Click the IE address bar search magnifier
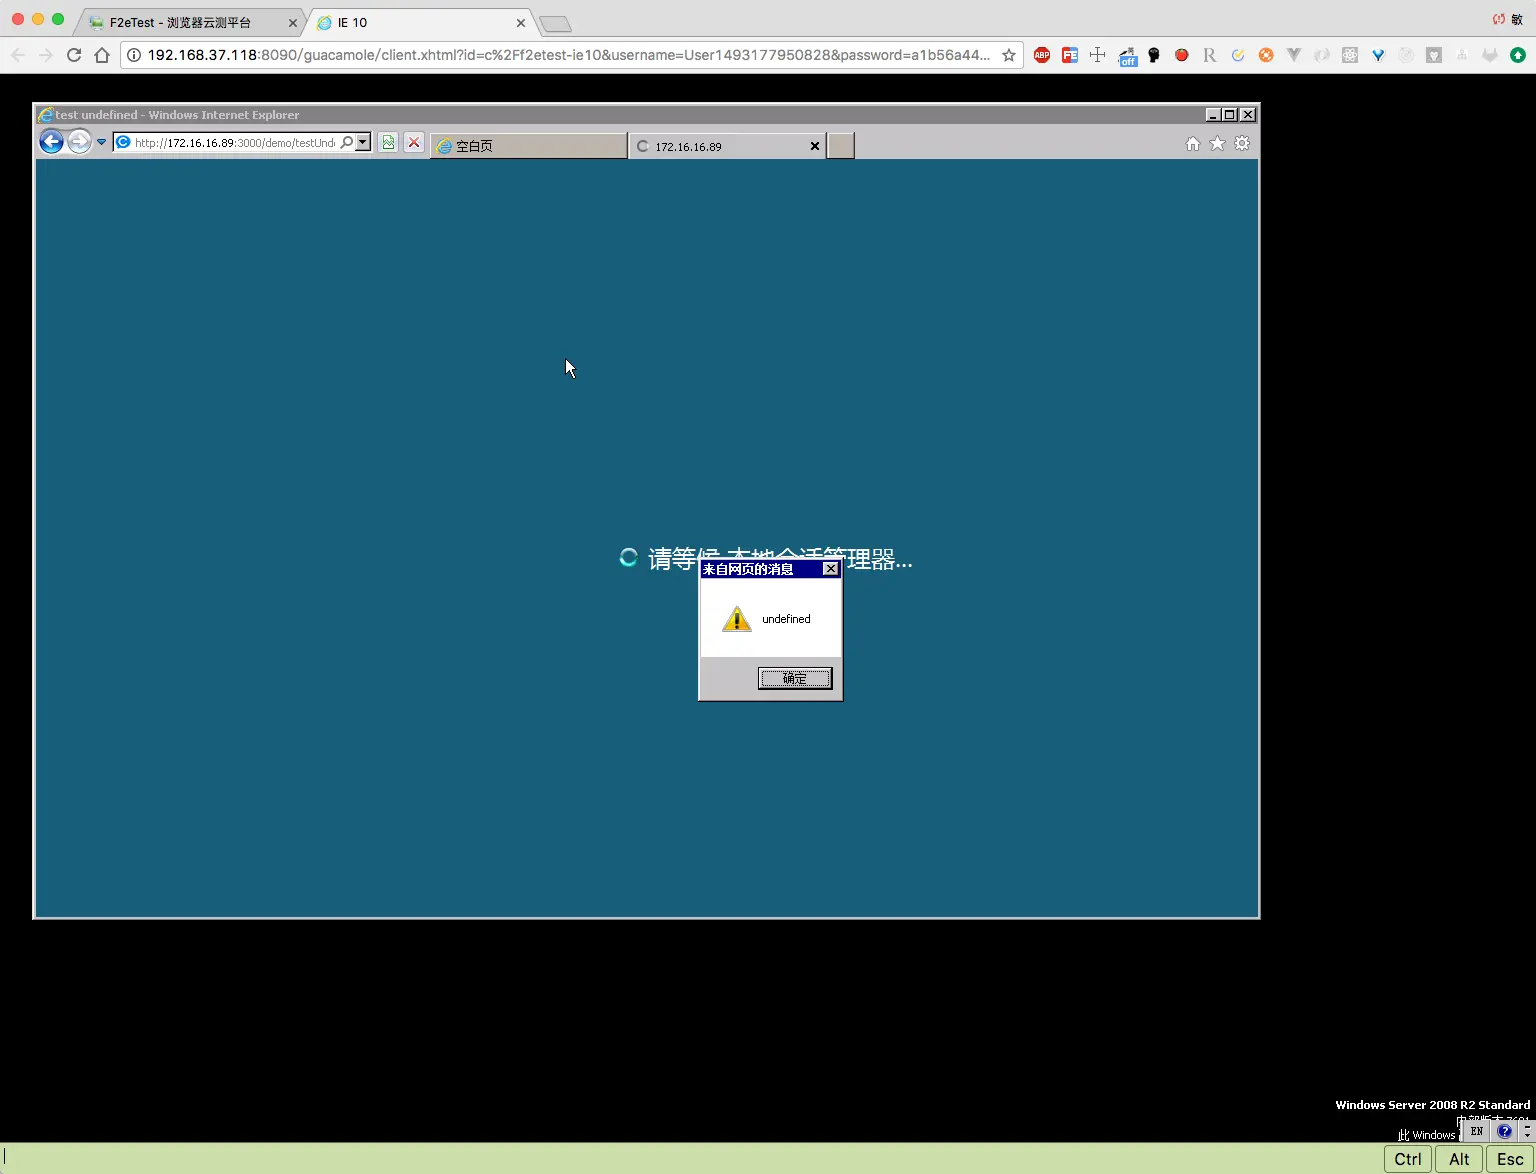Screen dimensions: 1536x1174 [347, 142]
